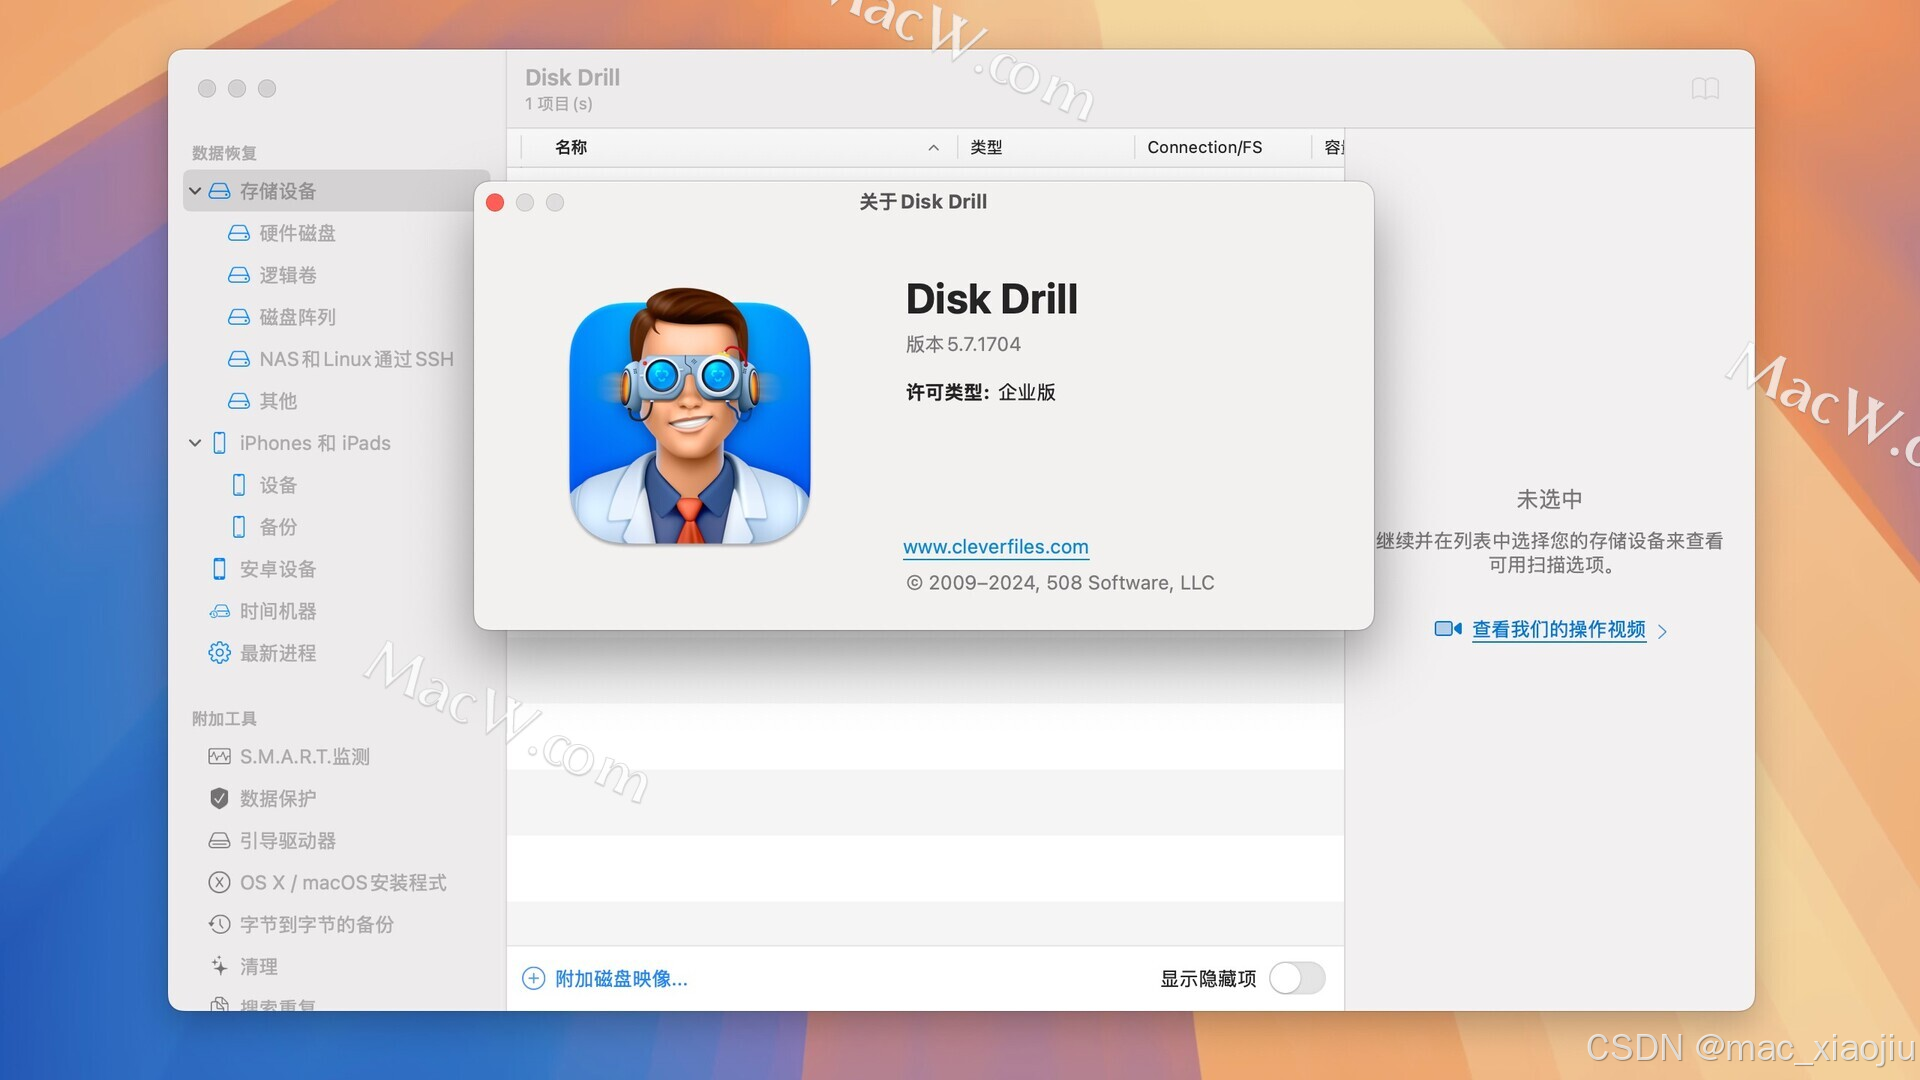Select 最新进程 in the sidebar
The image size is (1920, 1080).
tap(278, 652)
